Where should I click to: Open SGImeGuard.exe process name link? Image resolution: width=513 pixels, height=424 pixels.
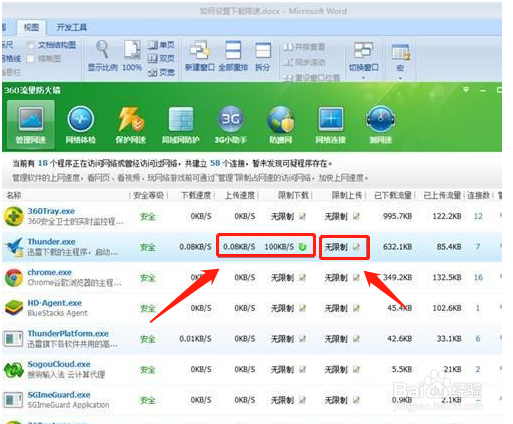pos(59,395)
